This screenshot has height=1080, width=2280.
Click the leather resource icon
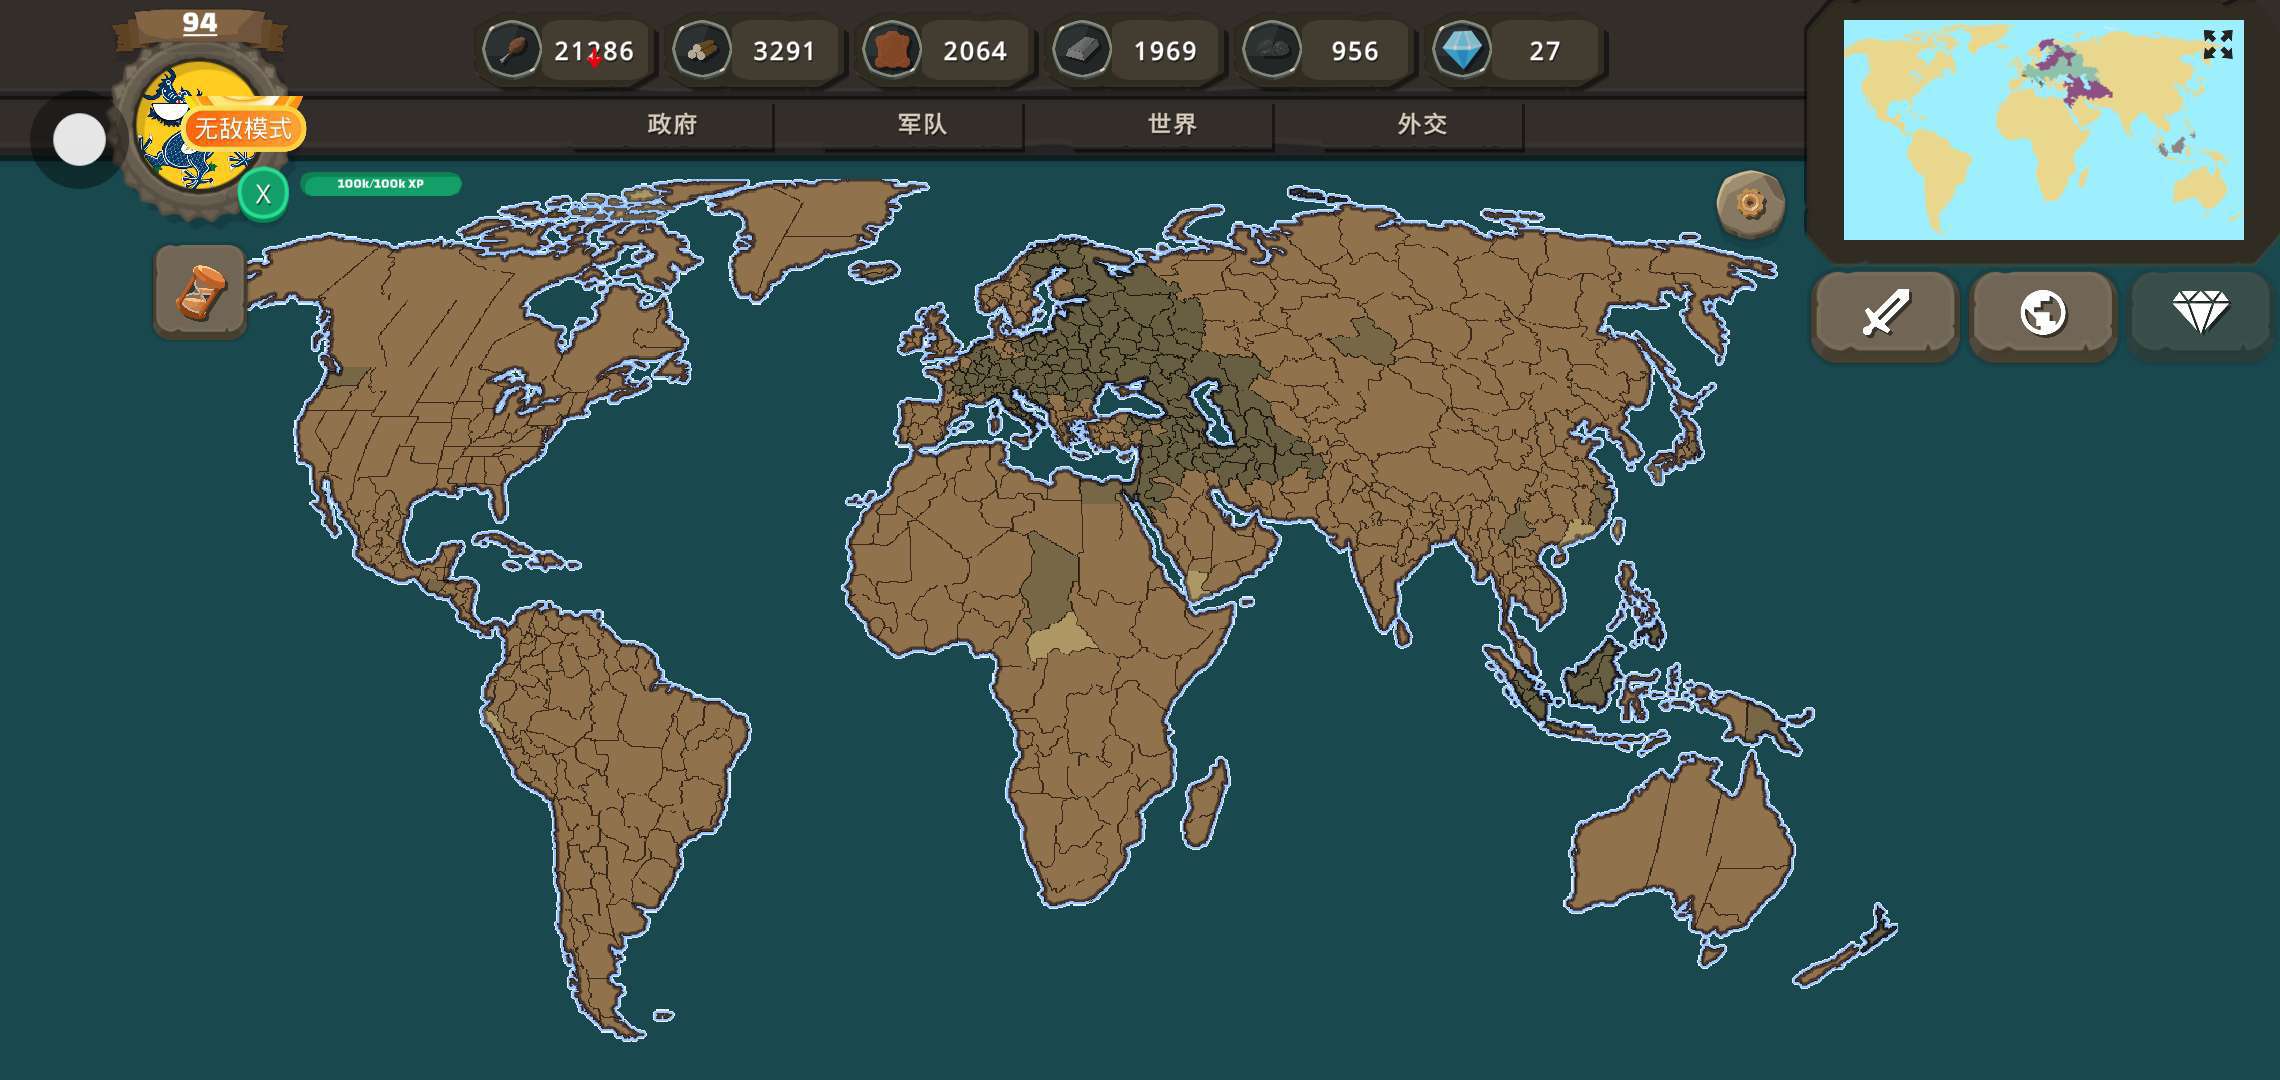pos(892,50)
